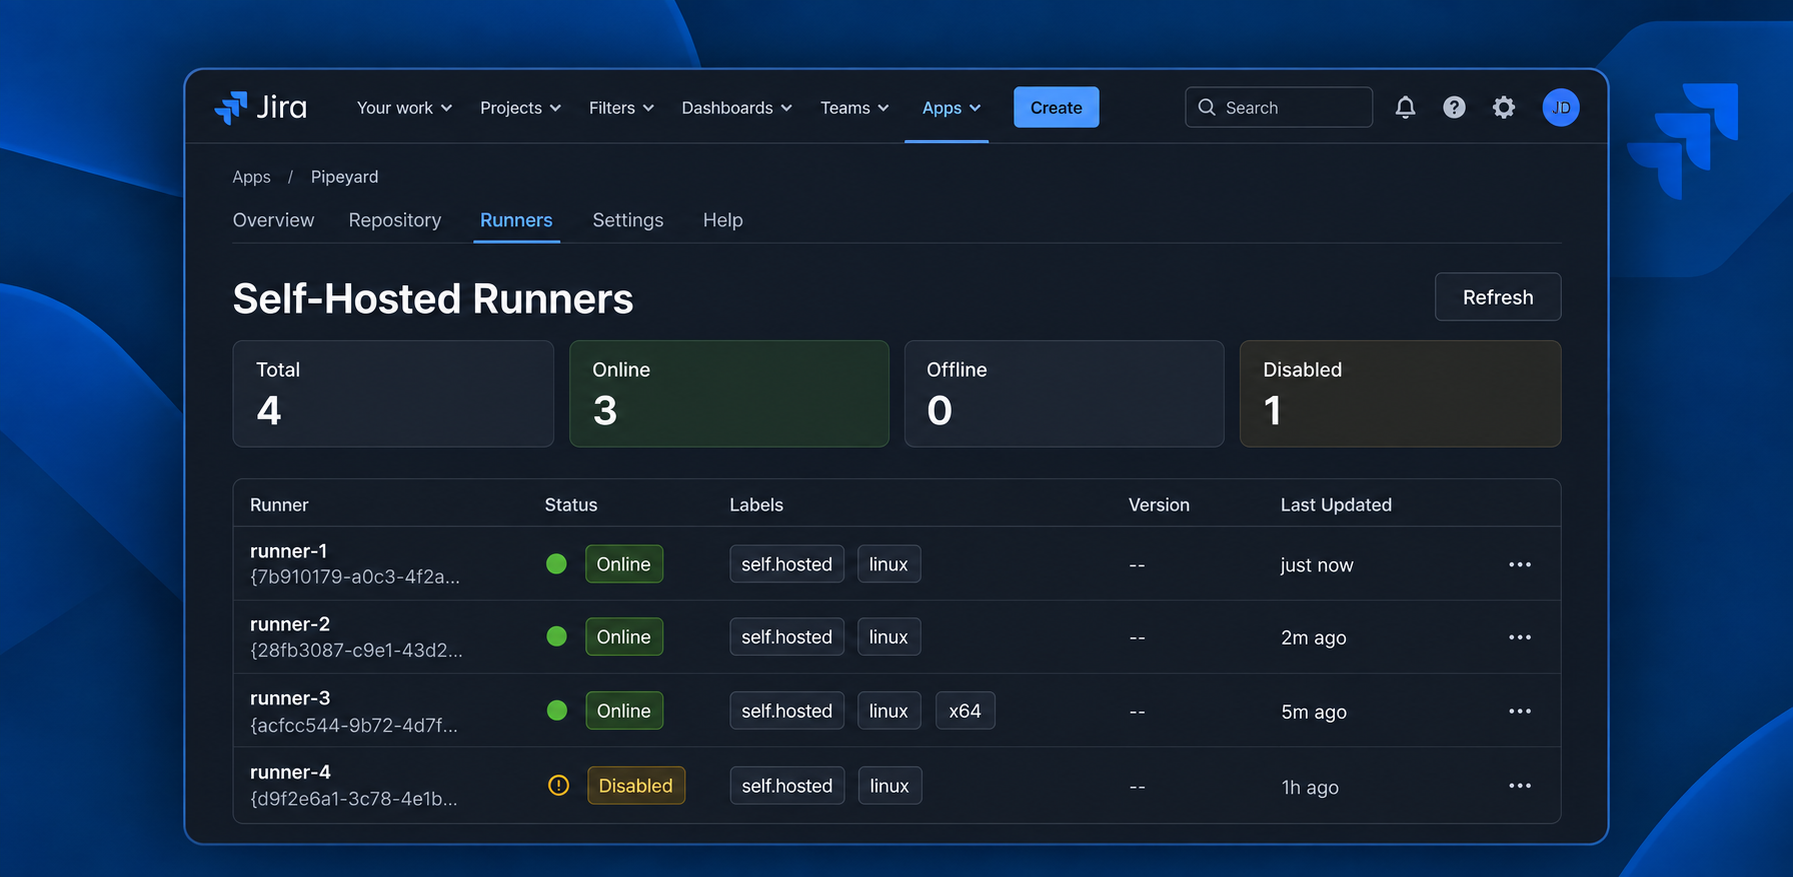The image size is (1793, 877).
Task: Select the Runners tab
Action: pos(516,220)
